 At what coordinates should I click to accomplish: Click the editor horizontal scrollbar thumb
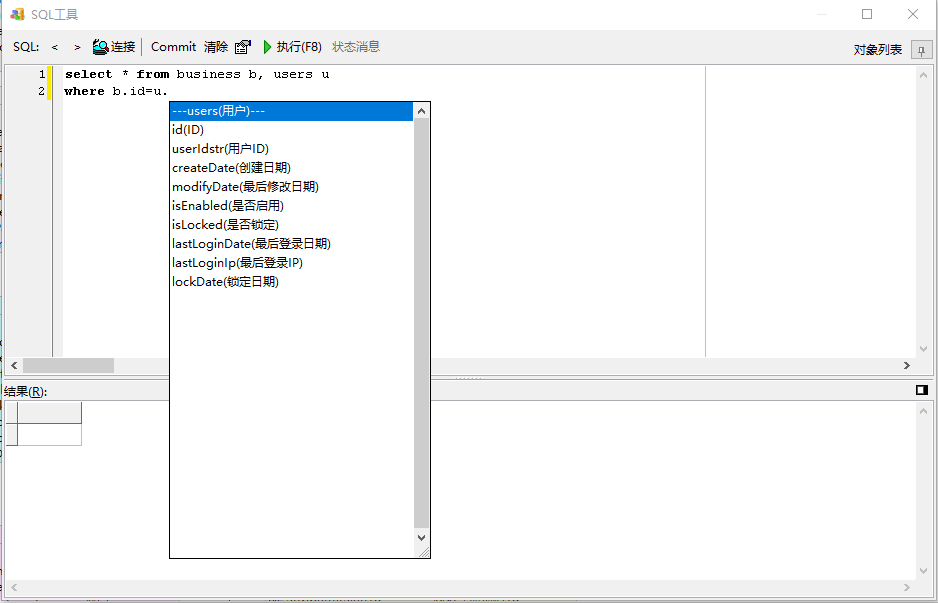[x=68, y=365]
